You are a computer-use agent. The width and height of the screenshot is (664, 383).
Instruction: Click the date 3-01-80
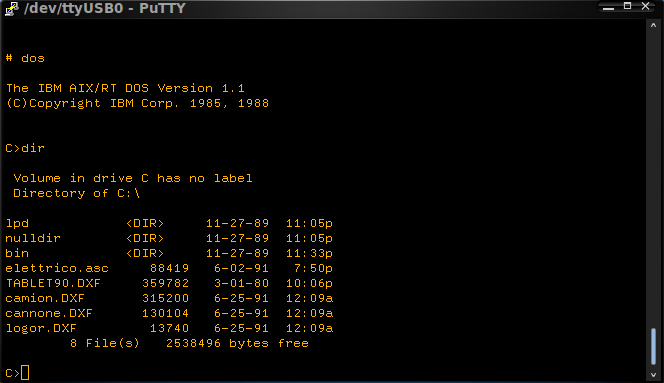click(241, 283)
